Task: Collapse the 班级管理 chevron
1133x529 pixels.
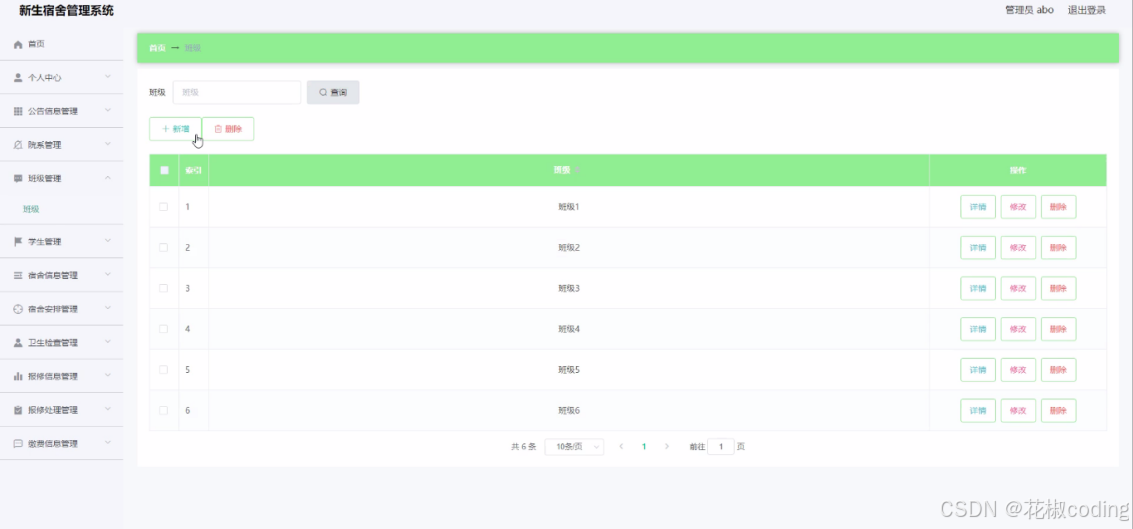Action: coord(108,178)
